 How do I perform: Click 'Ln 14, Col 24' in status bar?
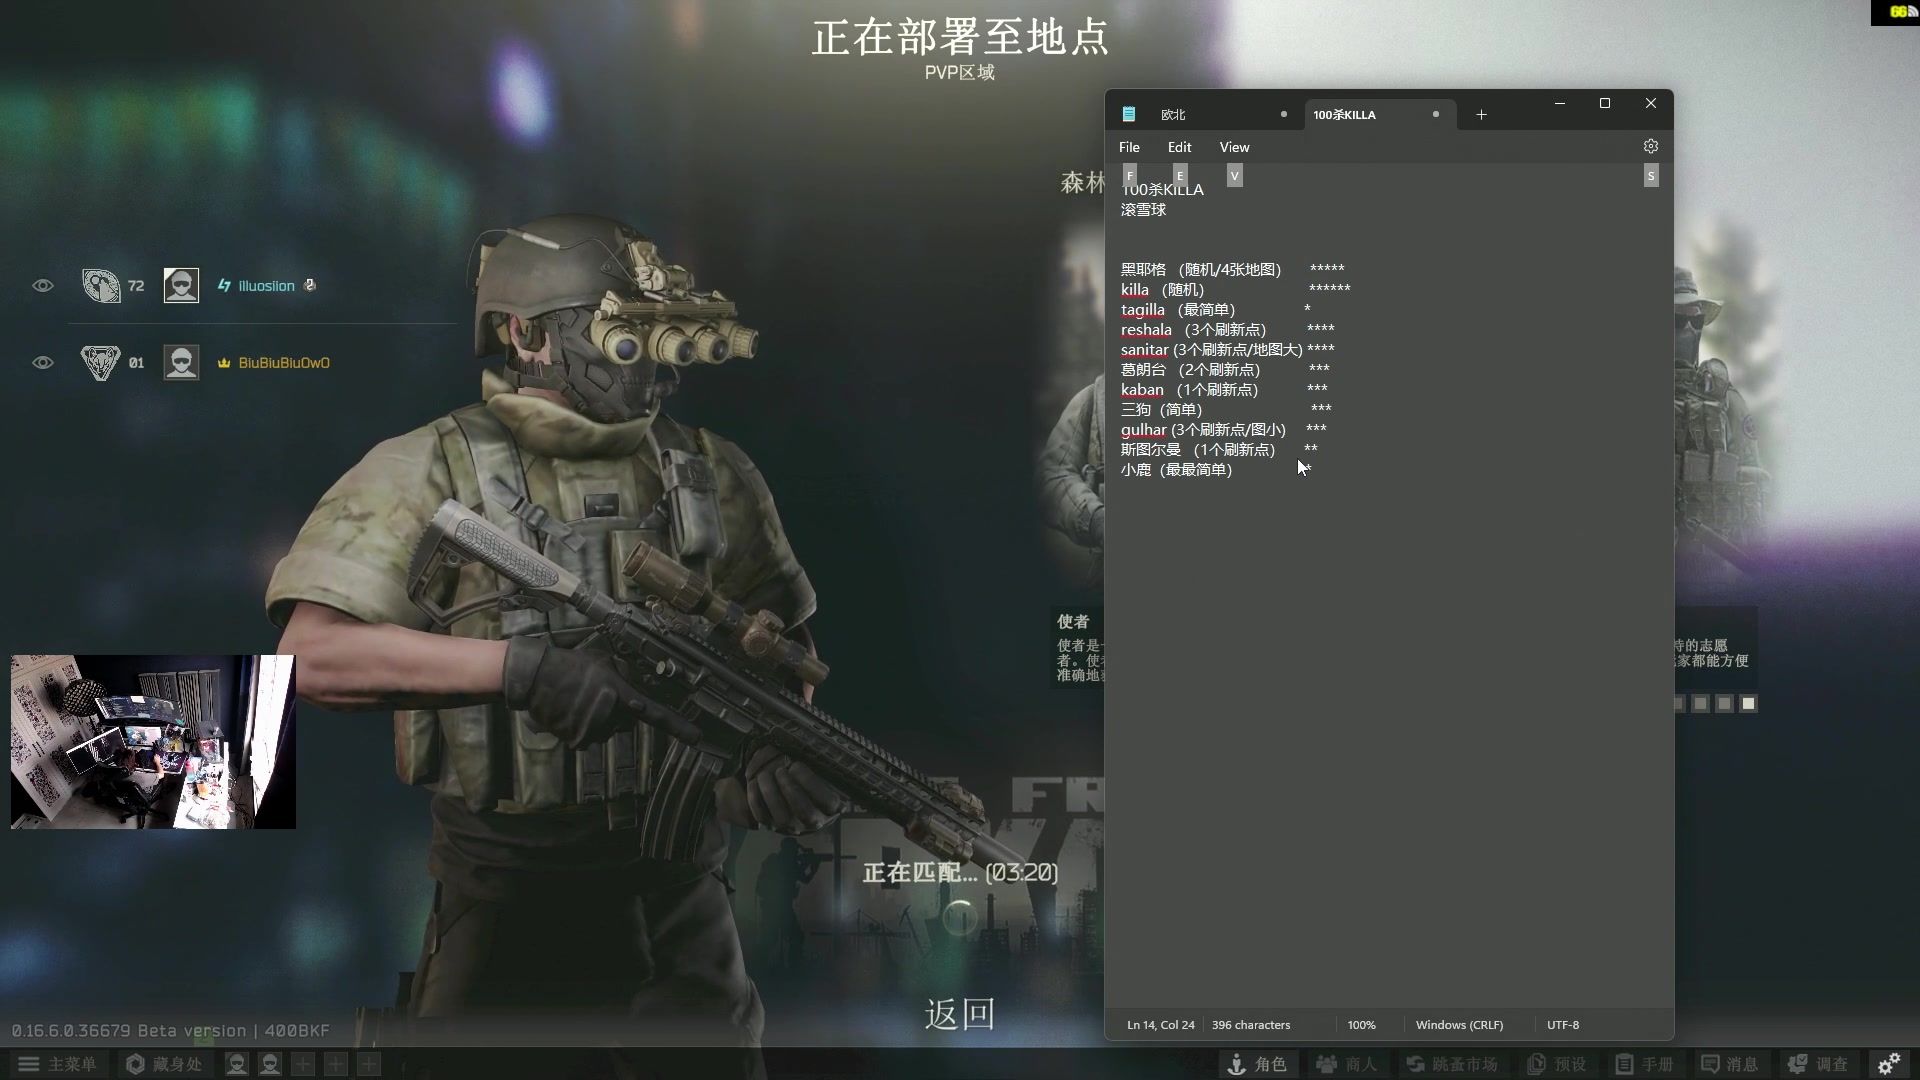coord(1160,1025)
